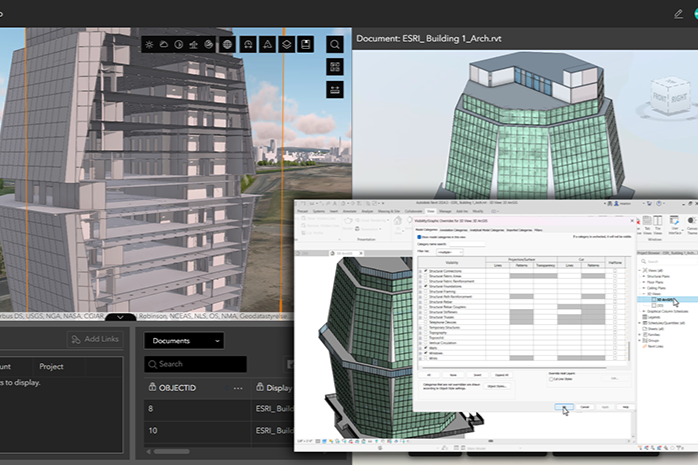The image size is (698, 465).
Task: Uncheck Structural Connections visibility checkbox
Action: 426,271
